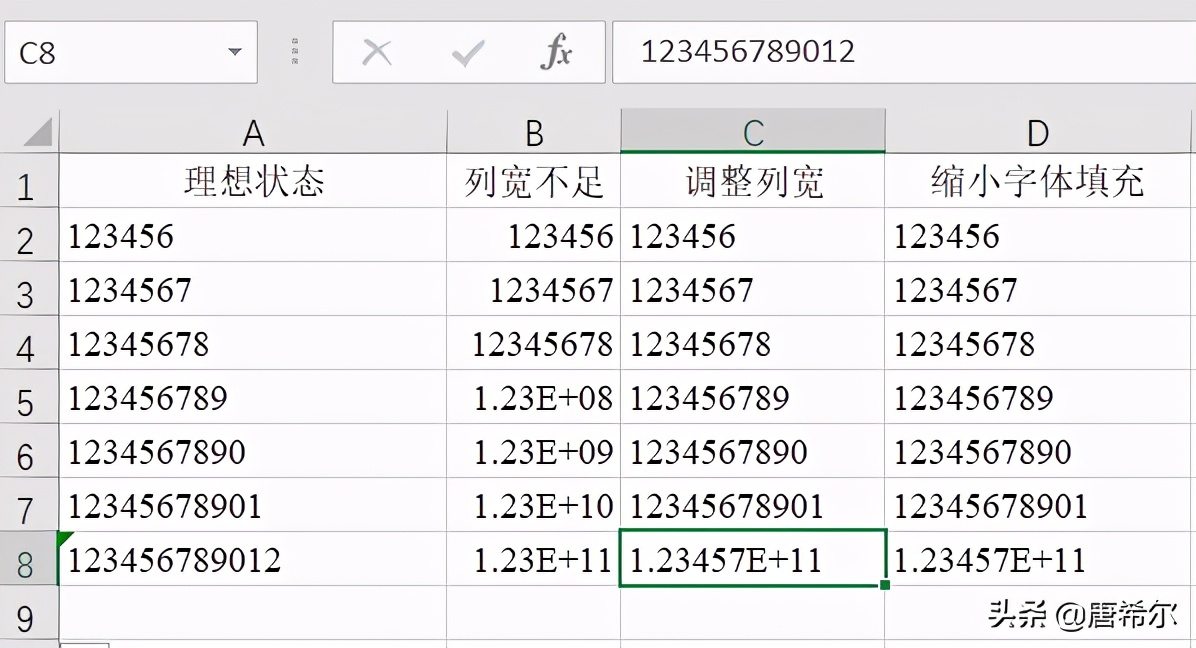The height and width of the screenshot is (648, 1196).
Task: Click the green error indicator in A8
Action: [x=65, y=539]
